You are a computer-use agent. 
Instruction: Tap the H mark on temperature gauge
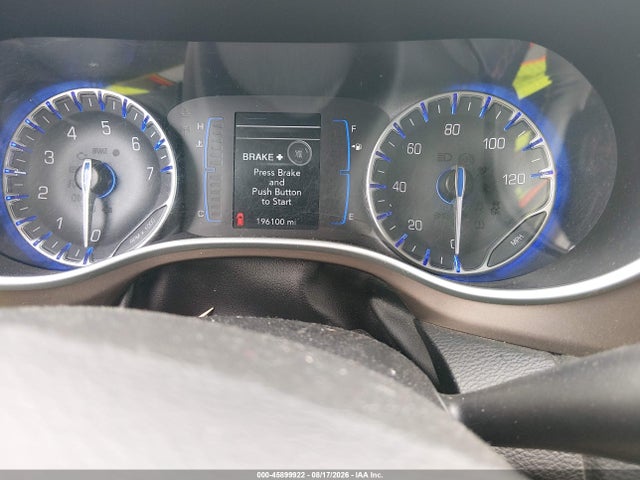pos(200,127)
